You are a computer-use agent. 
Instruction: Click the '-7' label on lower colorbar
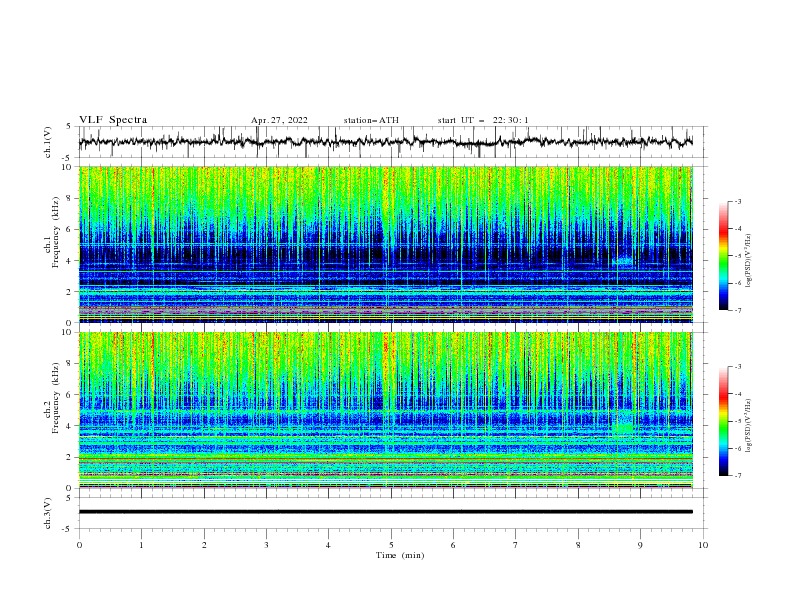coord(737,475)
